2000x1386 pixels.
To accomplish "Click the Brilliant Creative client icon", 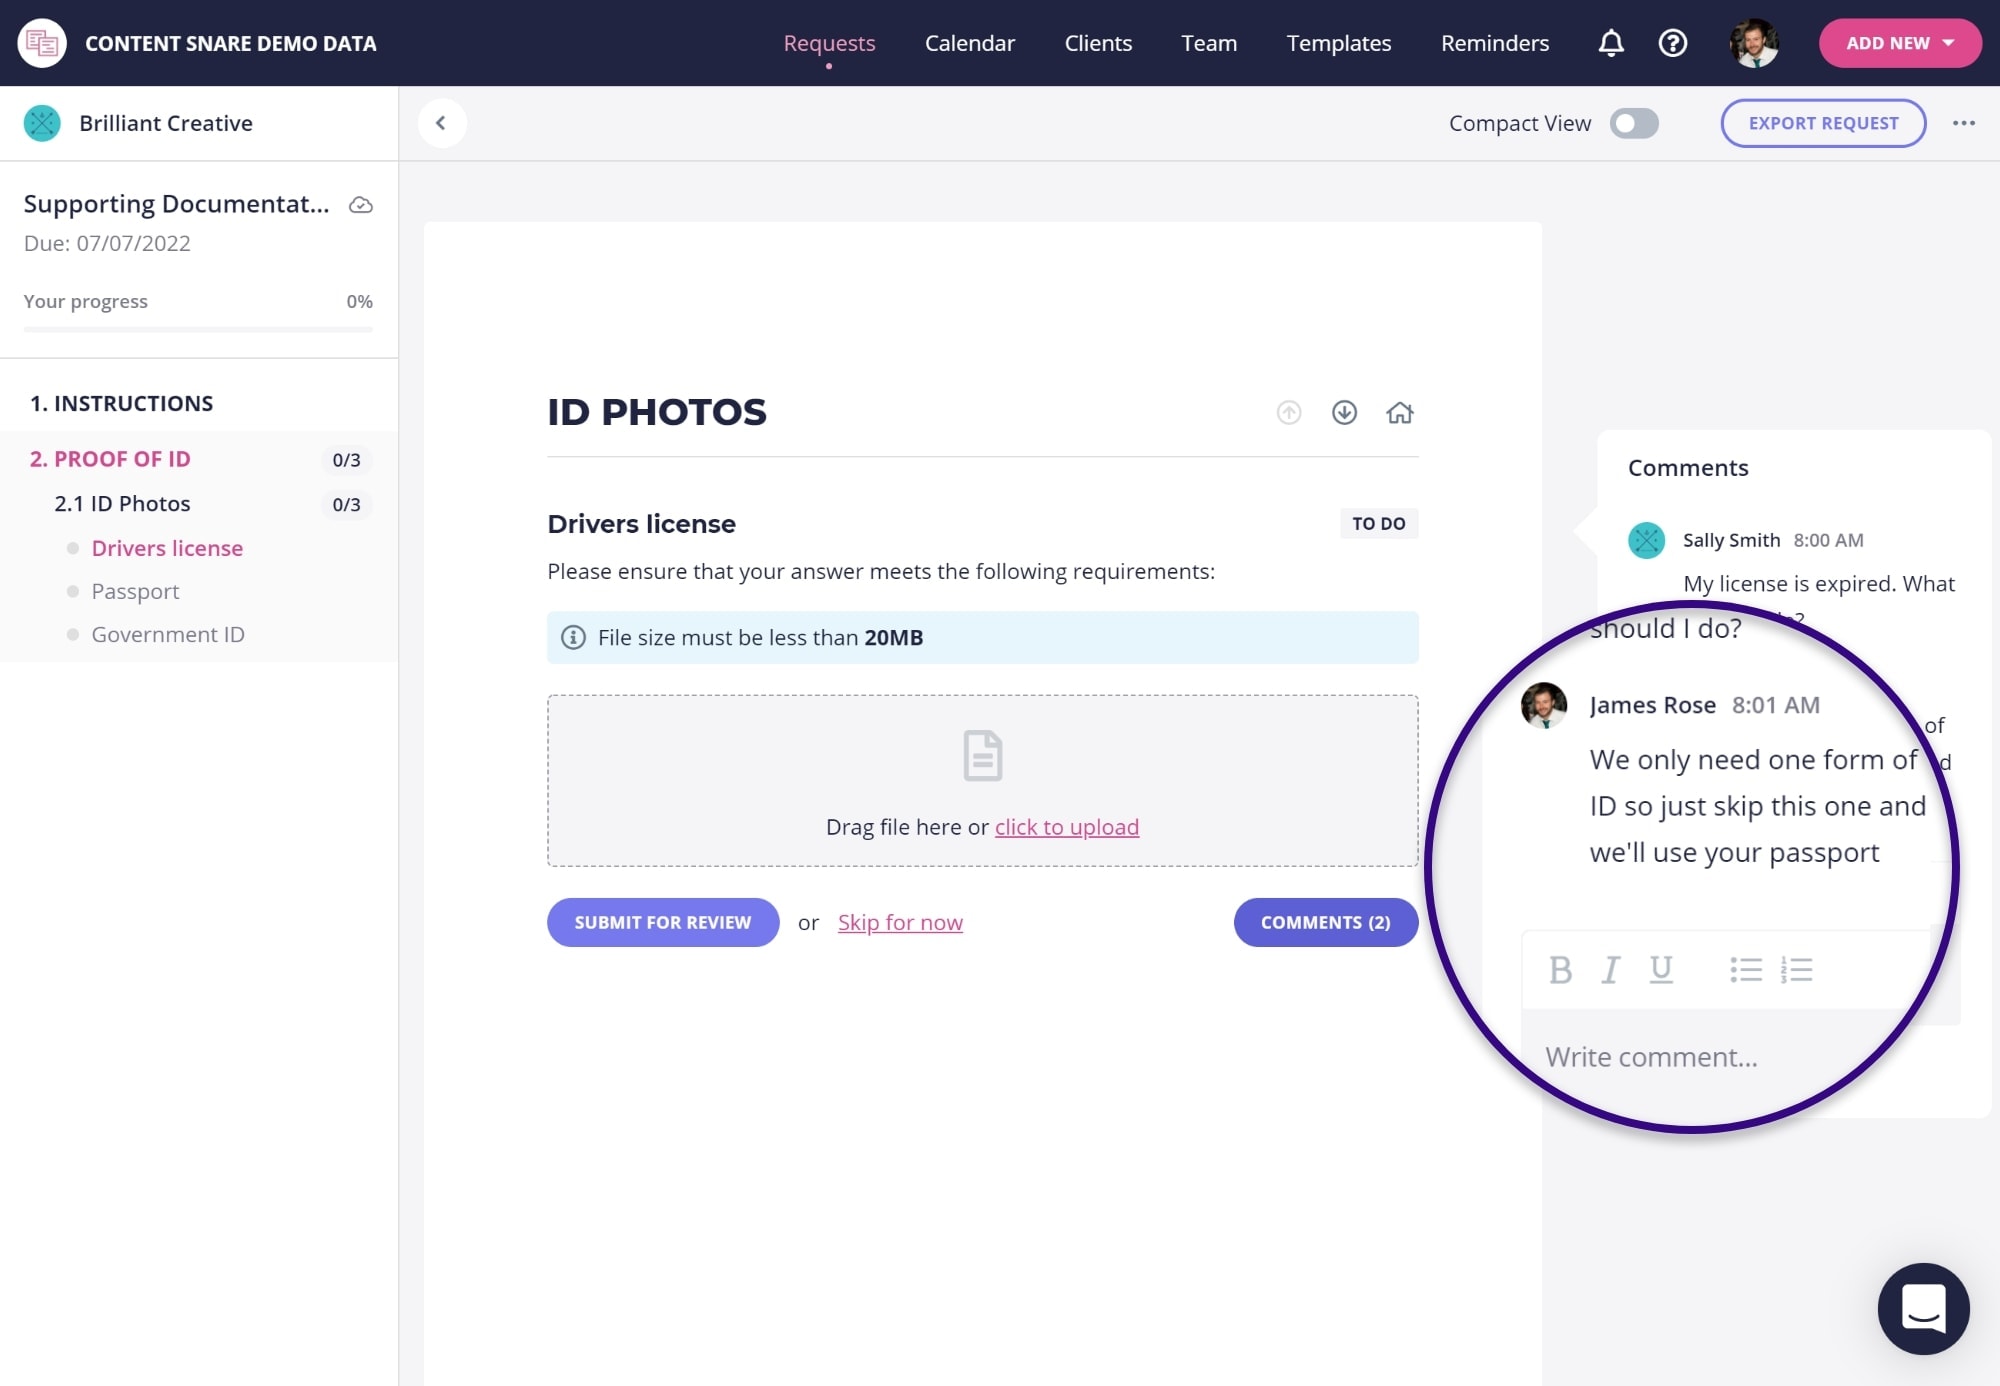I will [x=42, y=123].
